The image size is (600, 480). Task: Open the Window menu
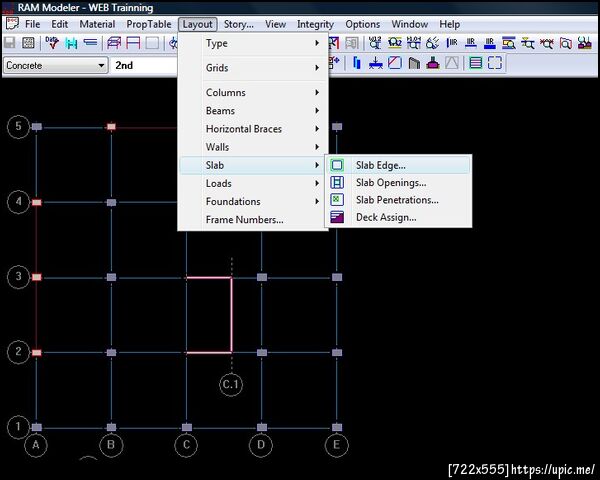click(409, 24)
